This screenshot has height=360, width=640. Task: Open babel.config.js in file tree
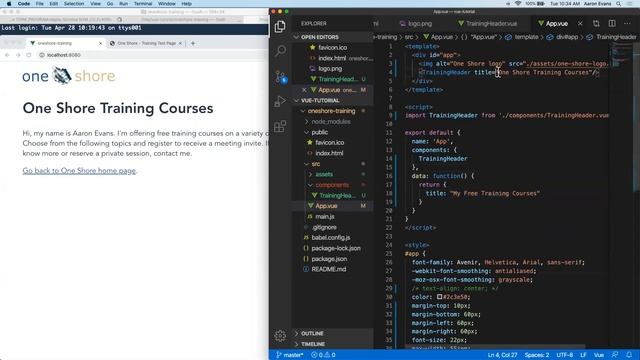click(332, 238)
